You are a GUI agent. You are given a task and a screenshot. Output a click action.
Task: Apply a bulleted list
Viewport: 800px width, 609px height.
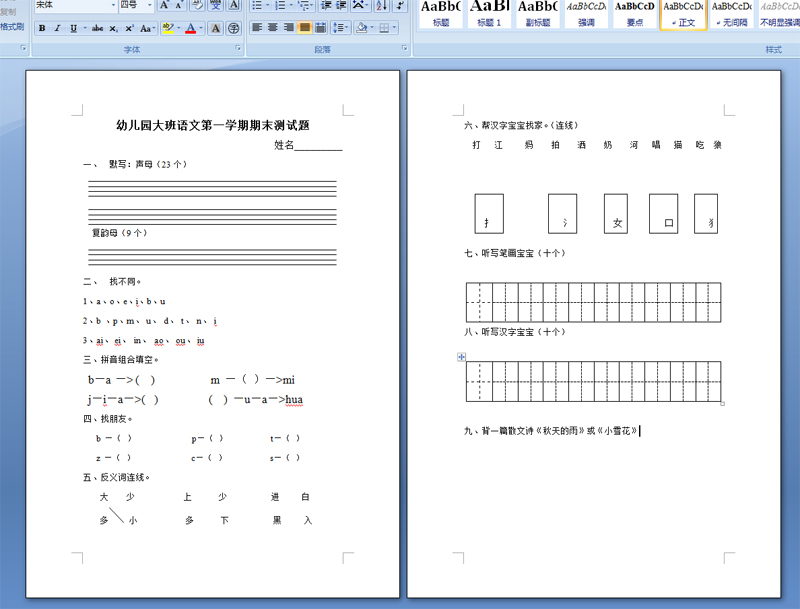(x=257, y=5)
